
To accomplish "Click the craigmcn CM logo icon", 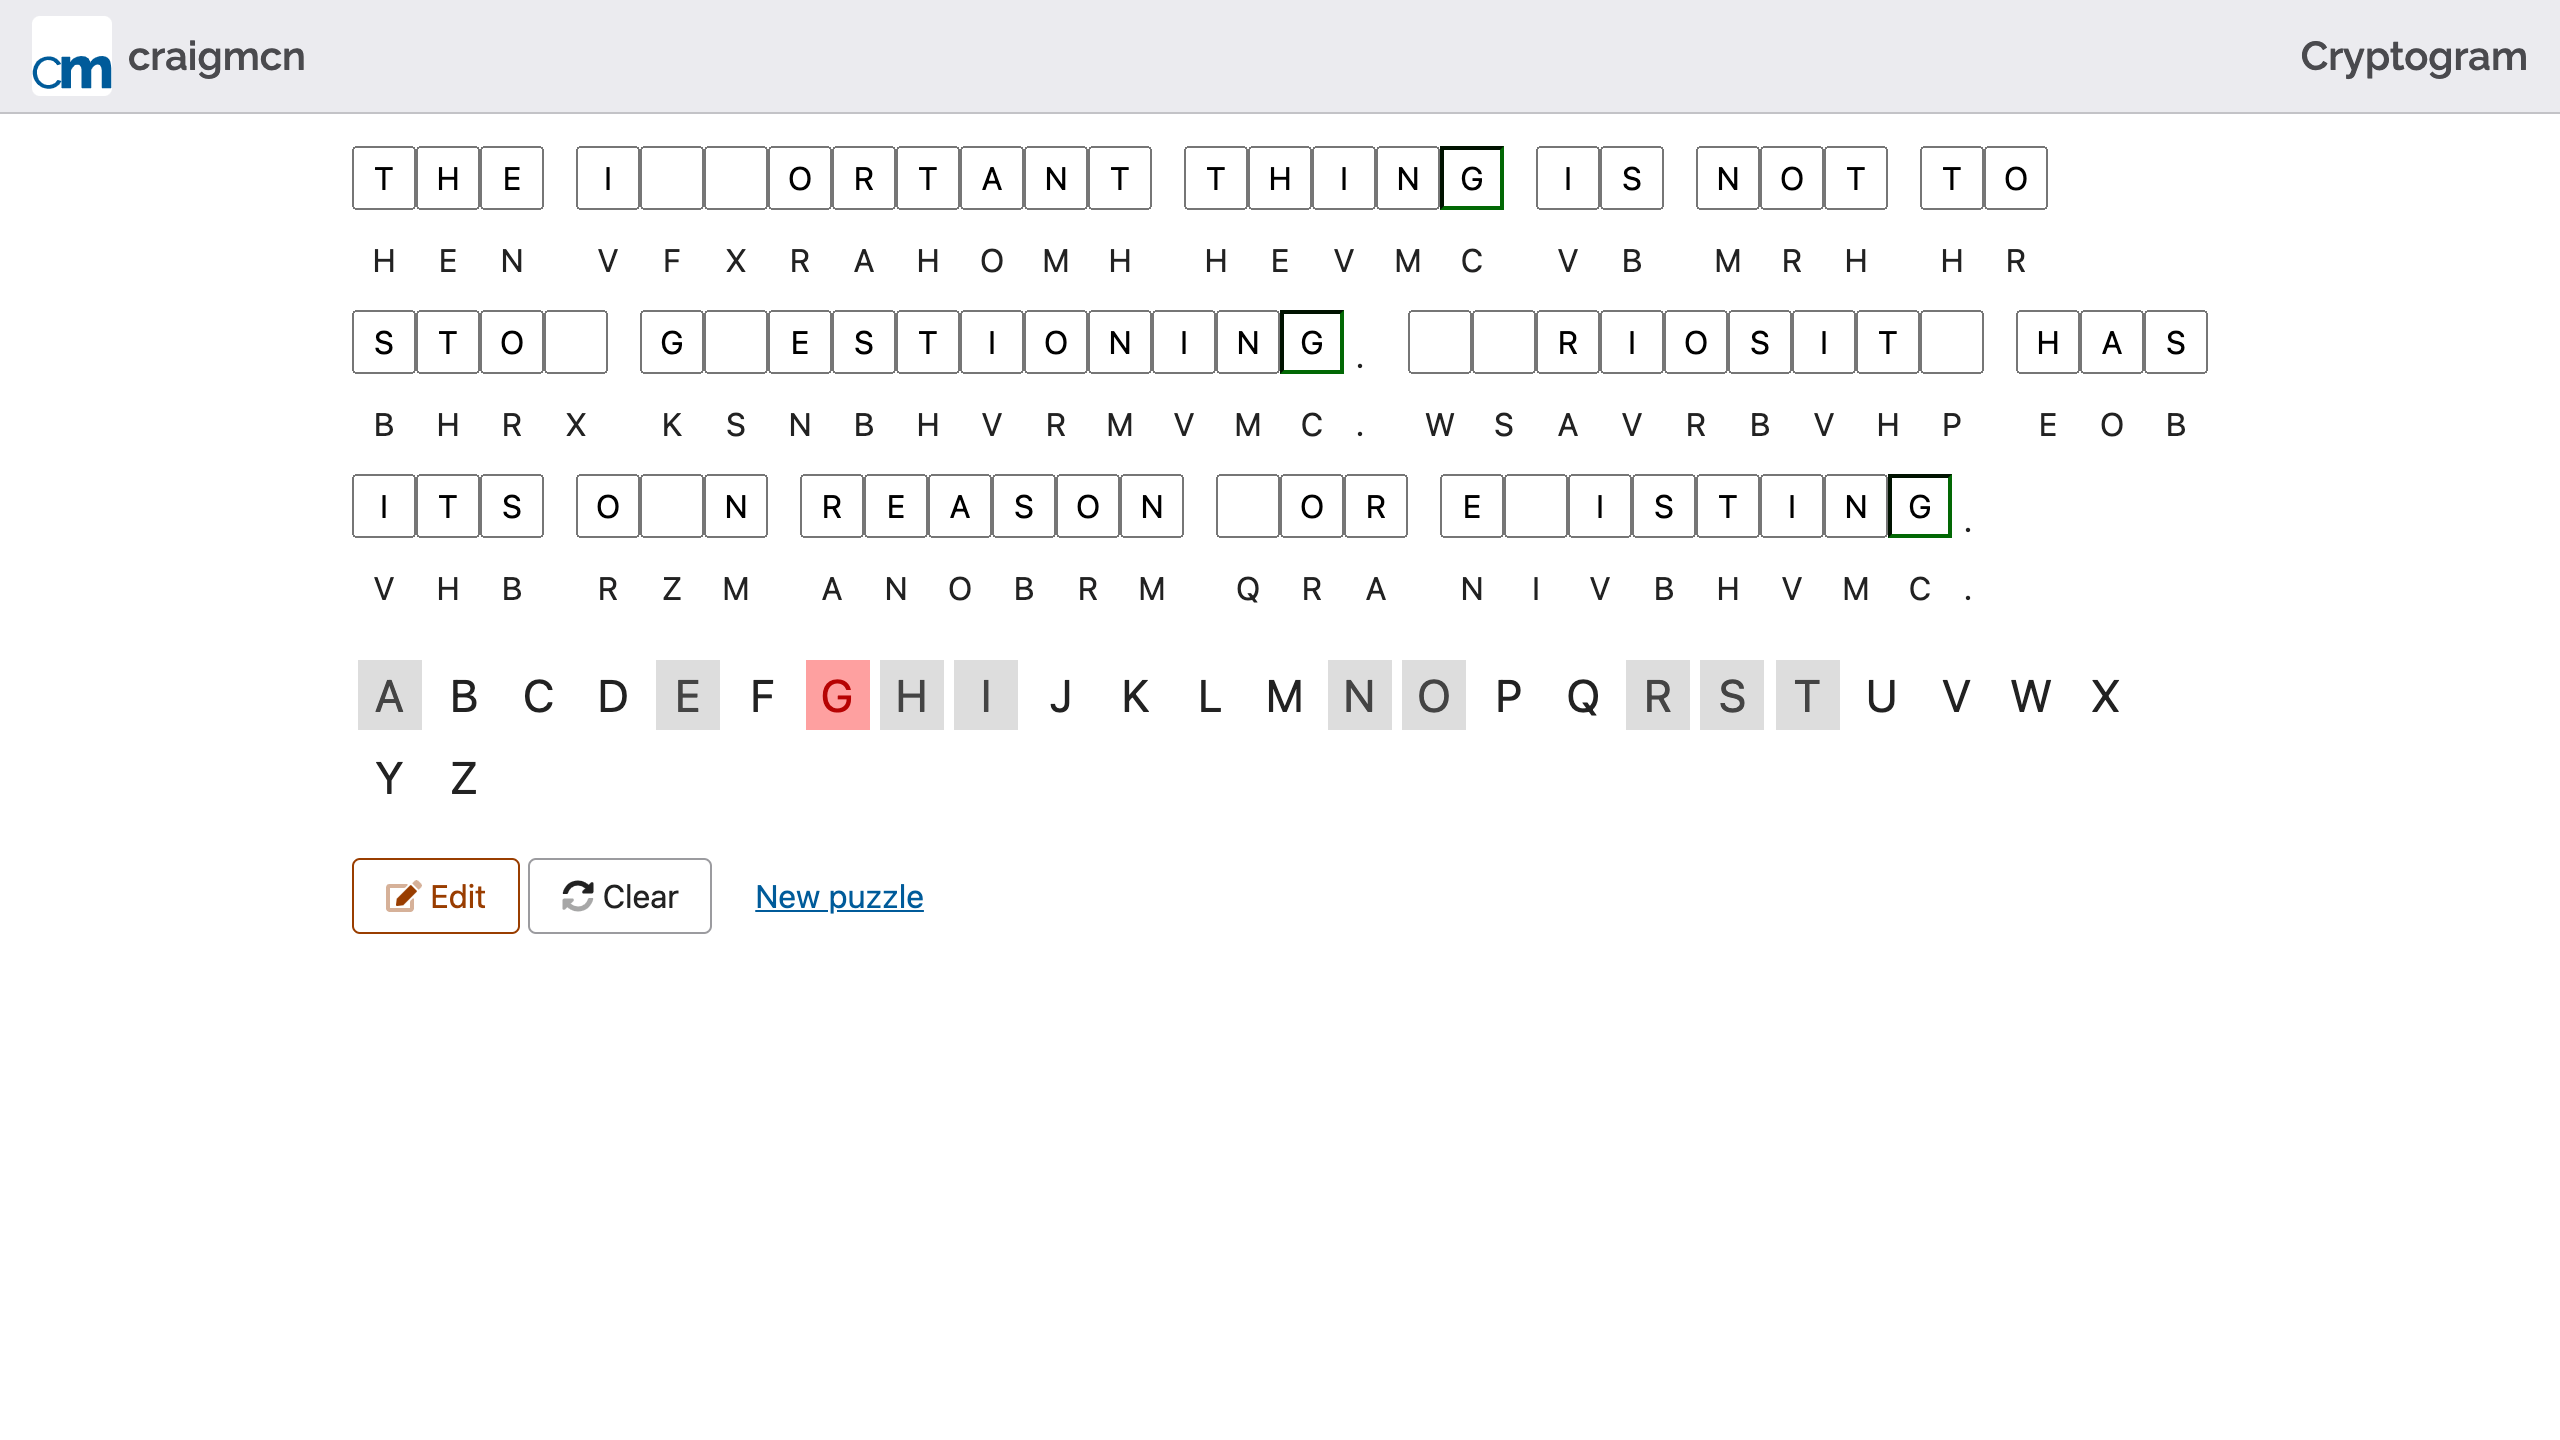I will point(72,57).
